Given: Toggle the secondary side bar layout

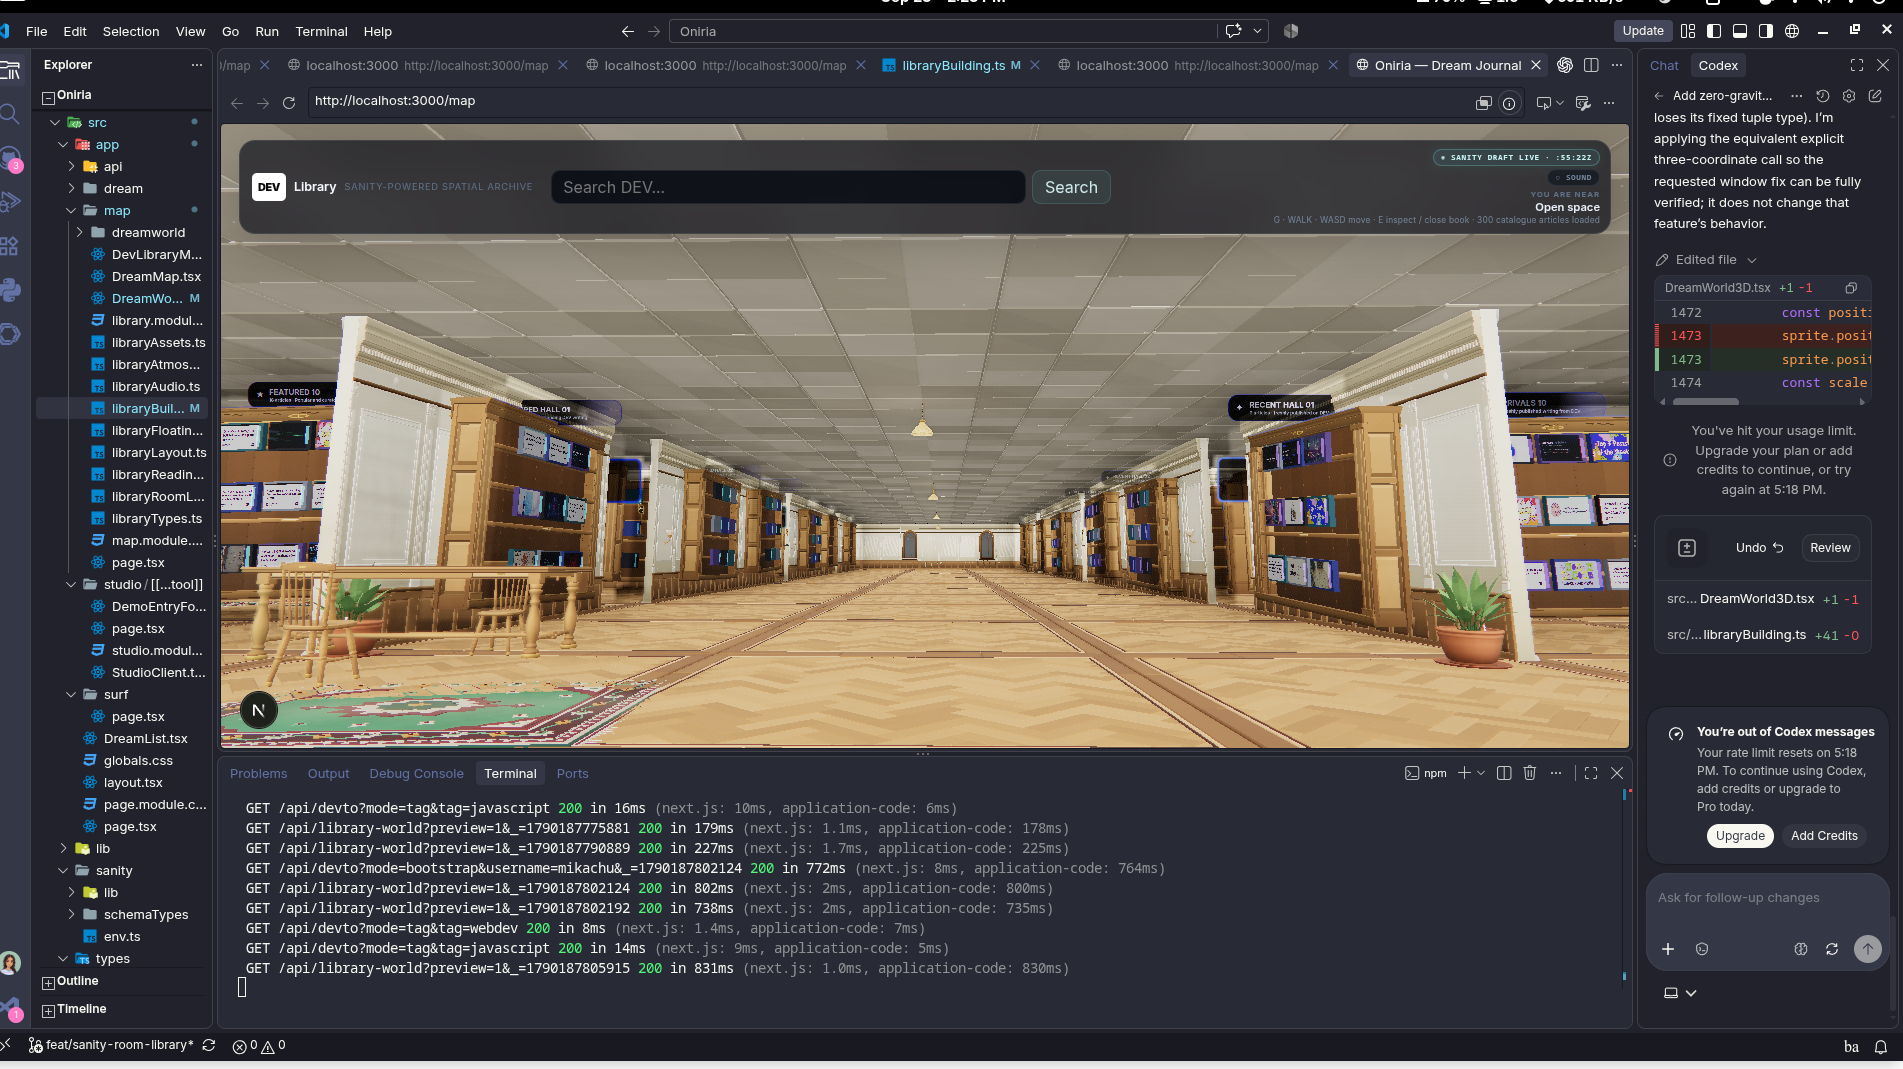Looking at the screenshot, I should pos(1766,31).
